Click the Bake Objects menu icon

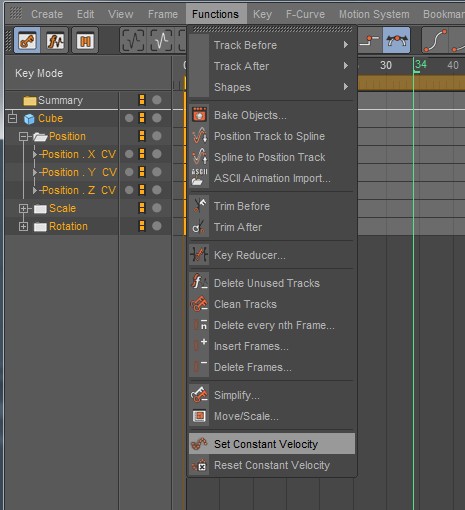coord(199,115)
